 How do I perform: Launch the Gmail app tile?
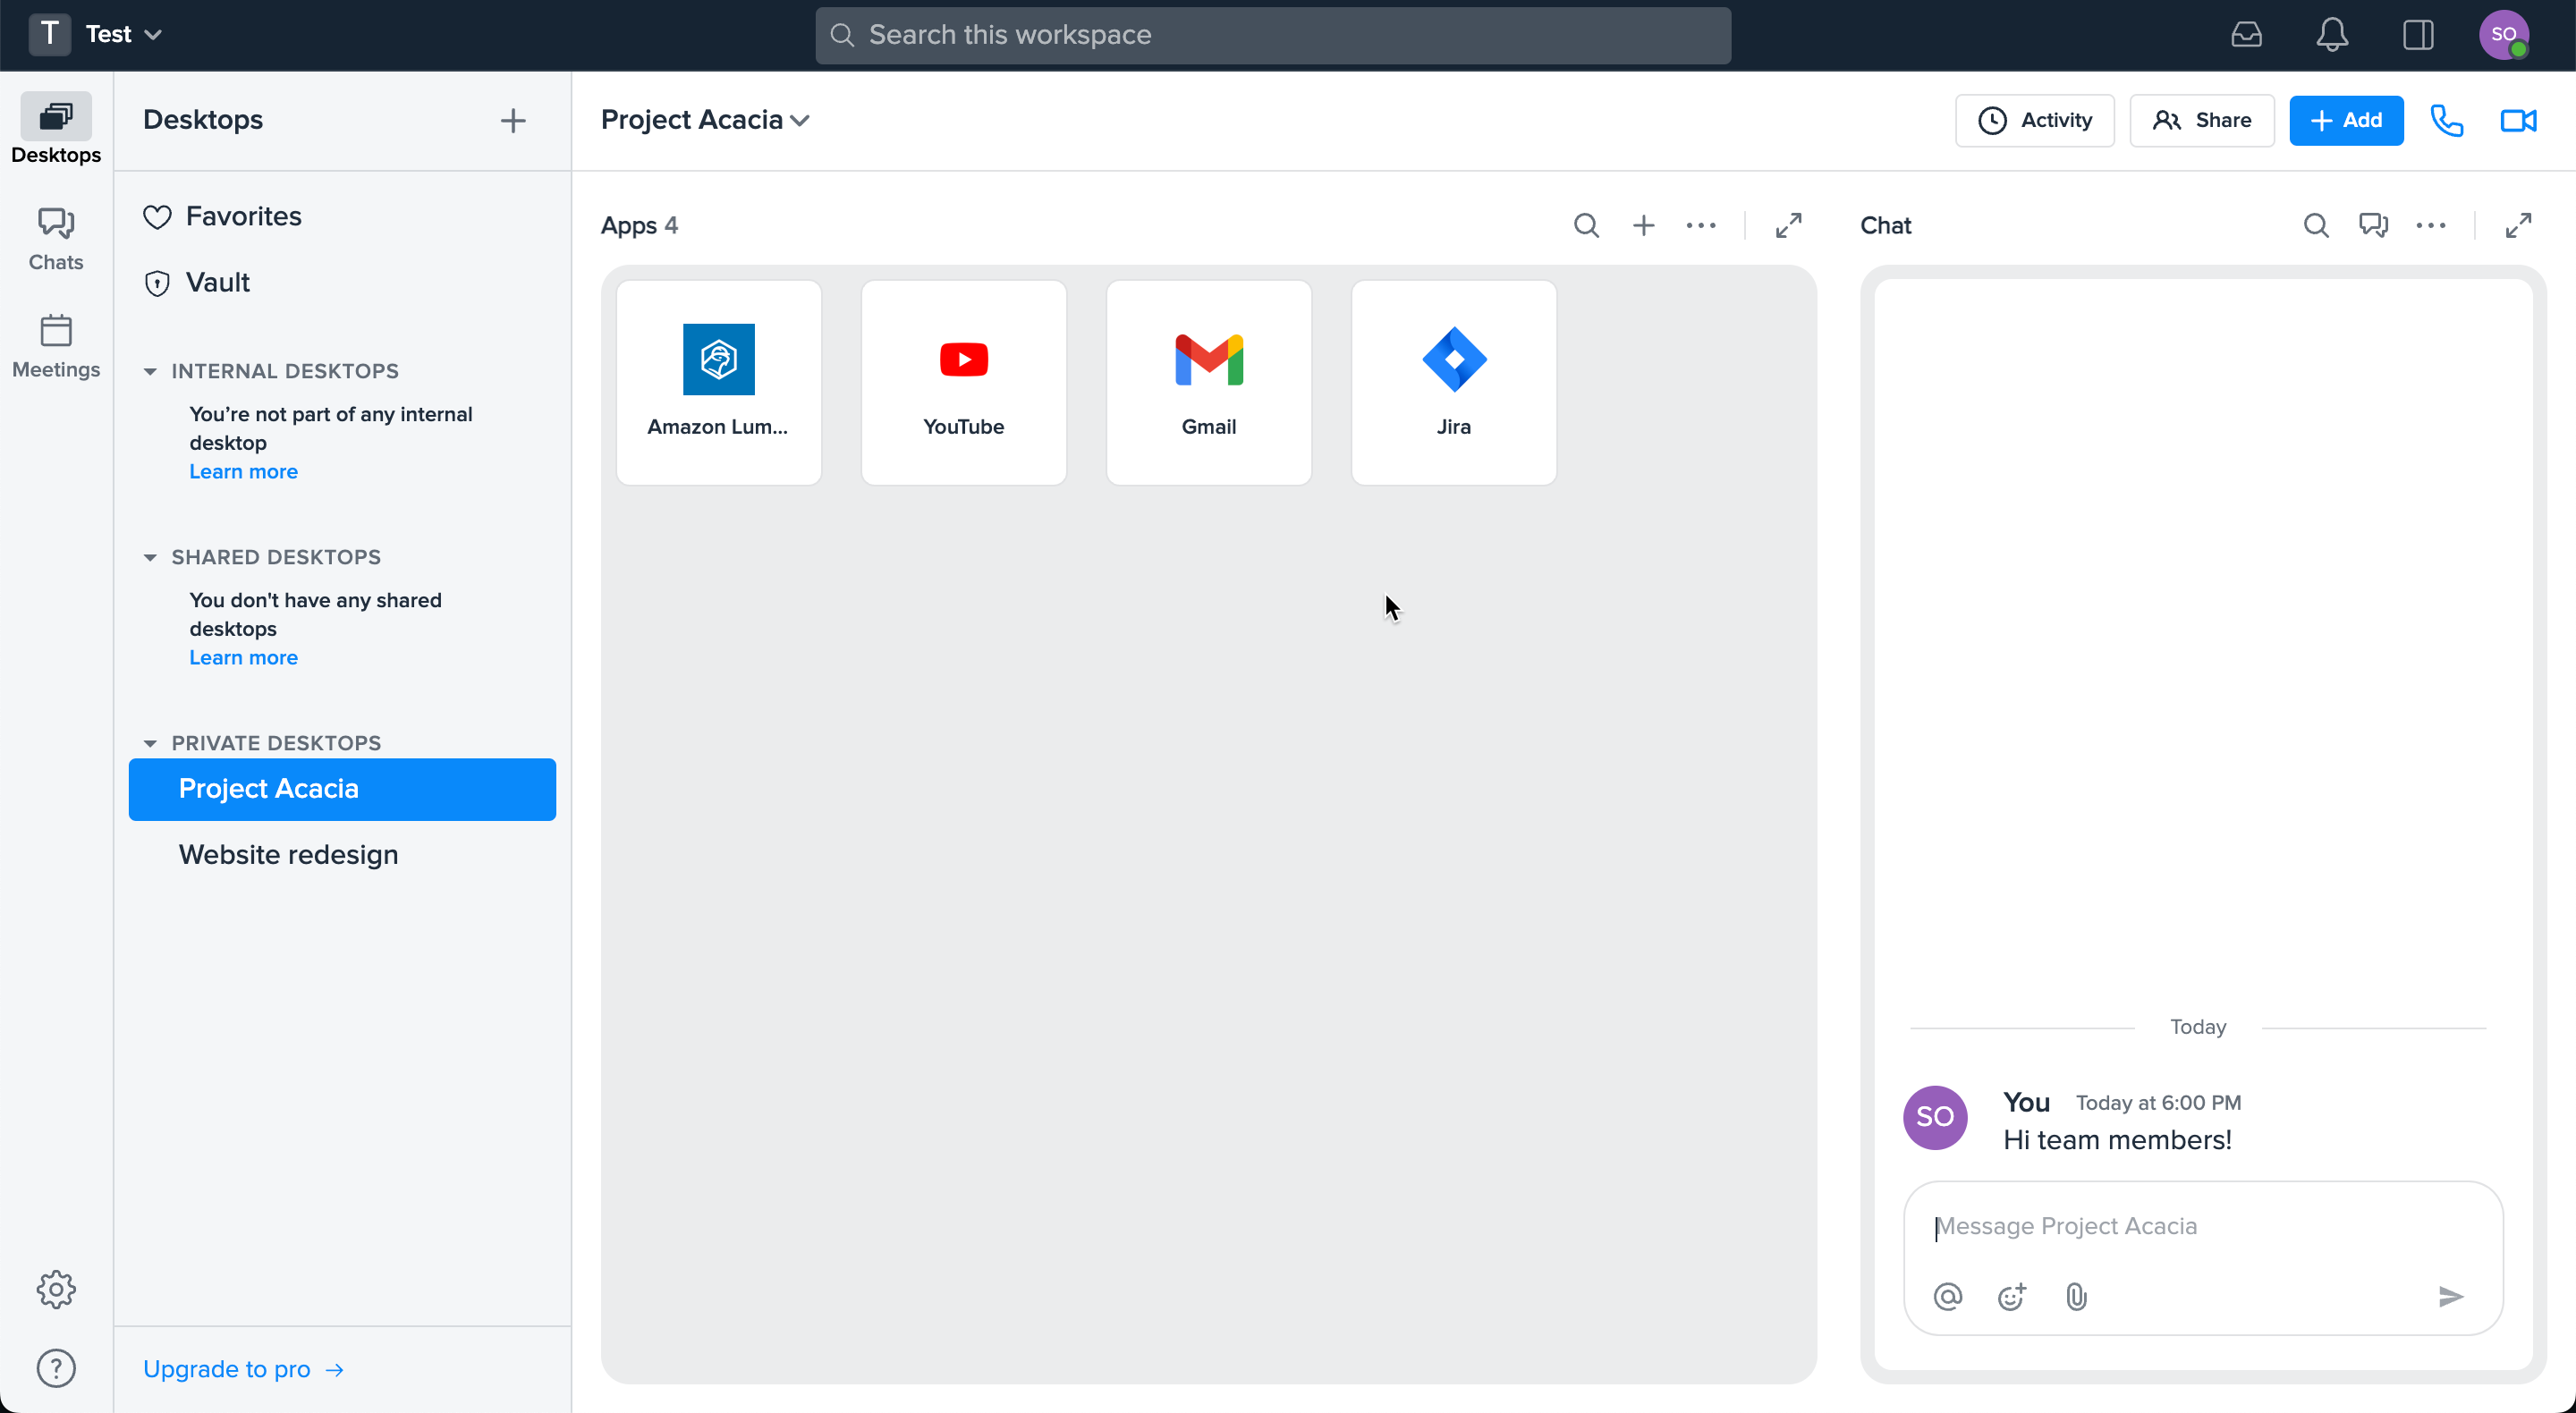1209,382
